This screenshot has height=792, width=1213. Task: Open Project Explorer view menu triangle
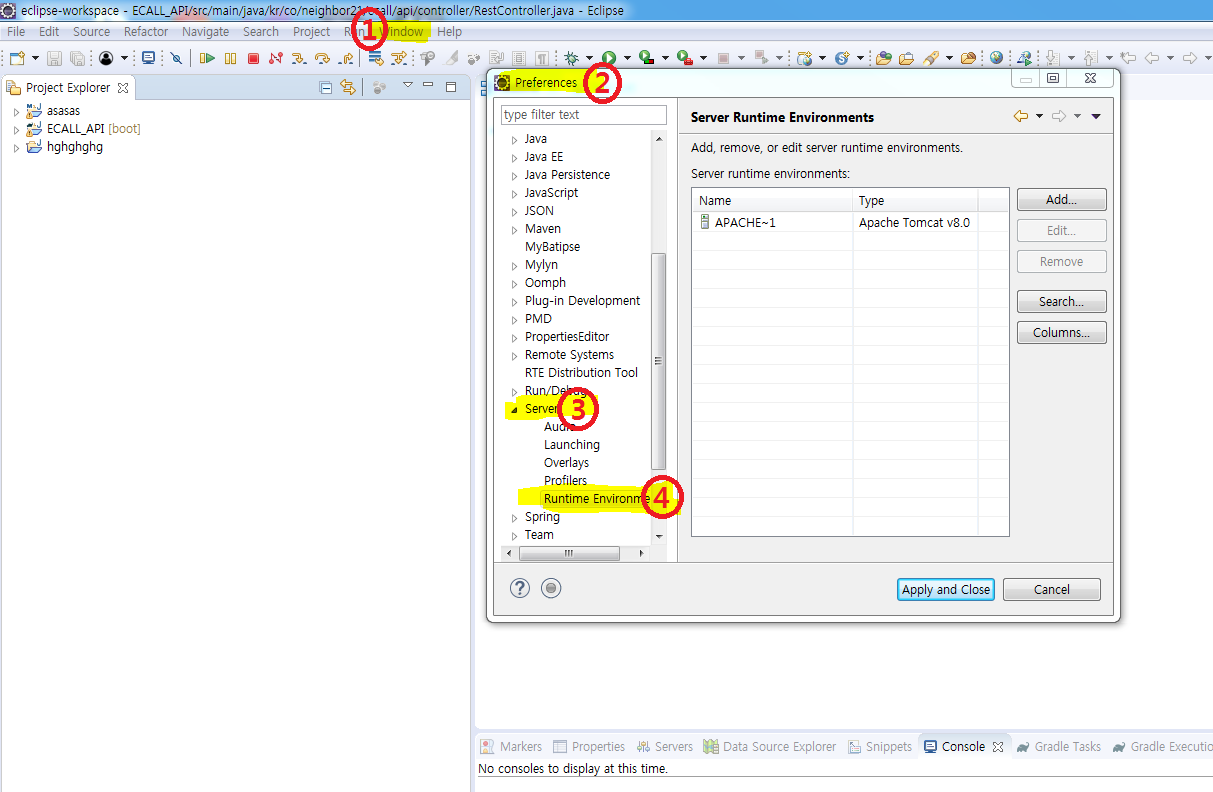(407, 86)
